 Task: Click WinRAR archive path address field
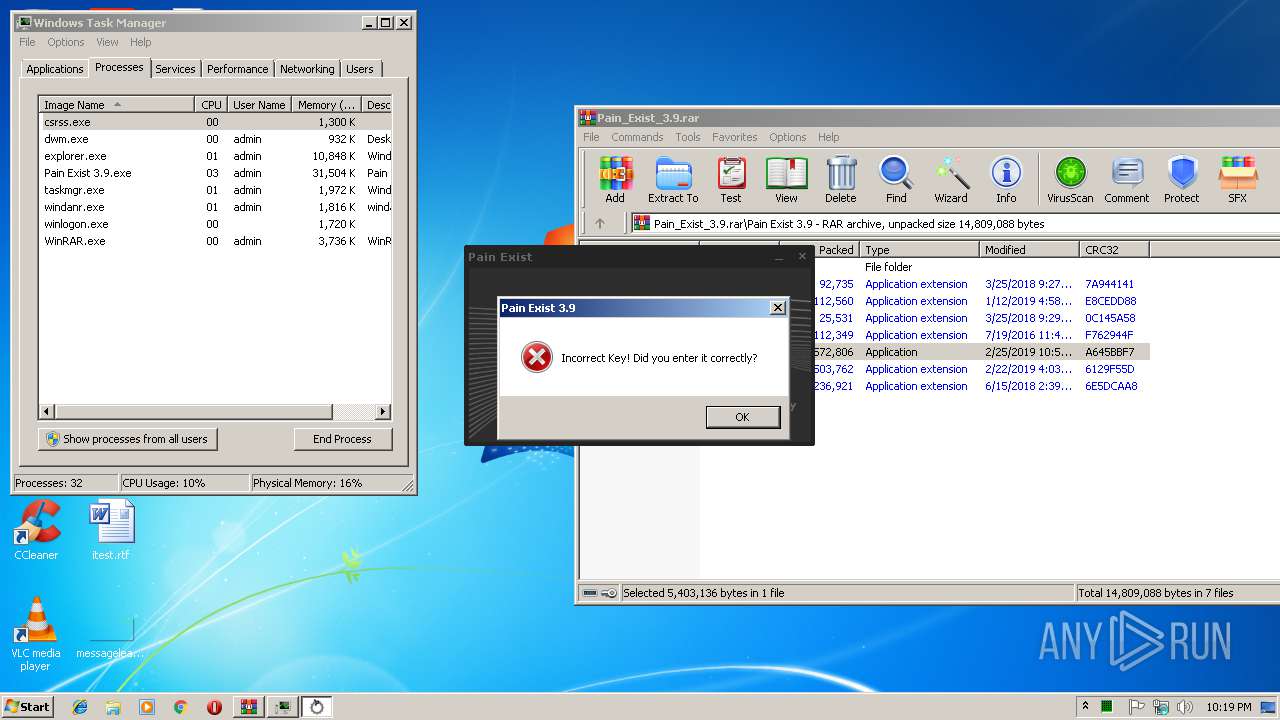point(955,224)
